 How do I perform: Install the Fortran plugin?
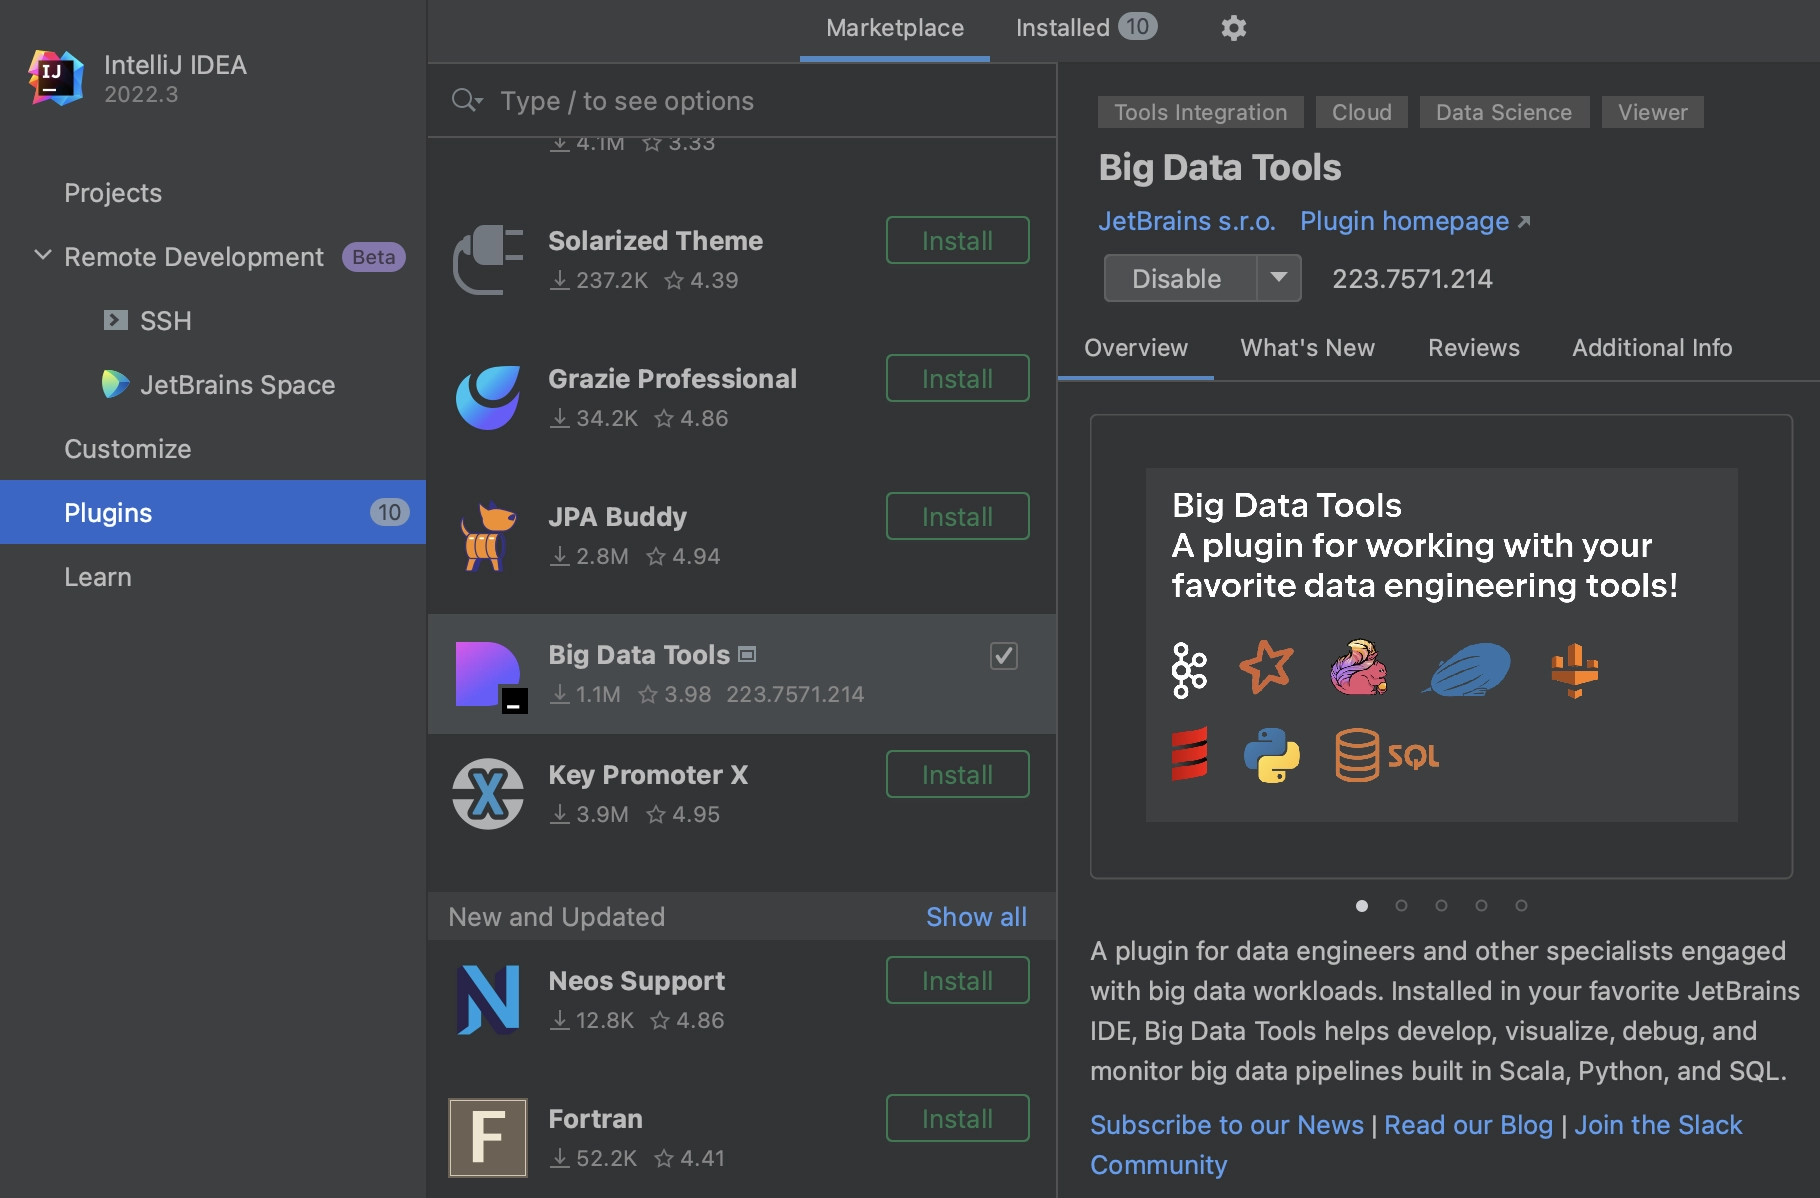[x=958, y=1118]
